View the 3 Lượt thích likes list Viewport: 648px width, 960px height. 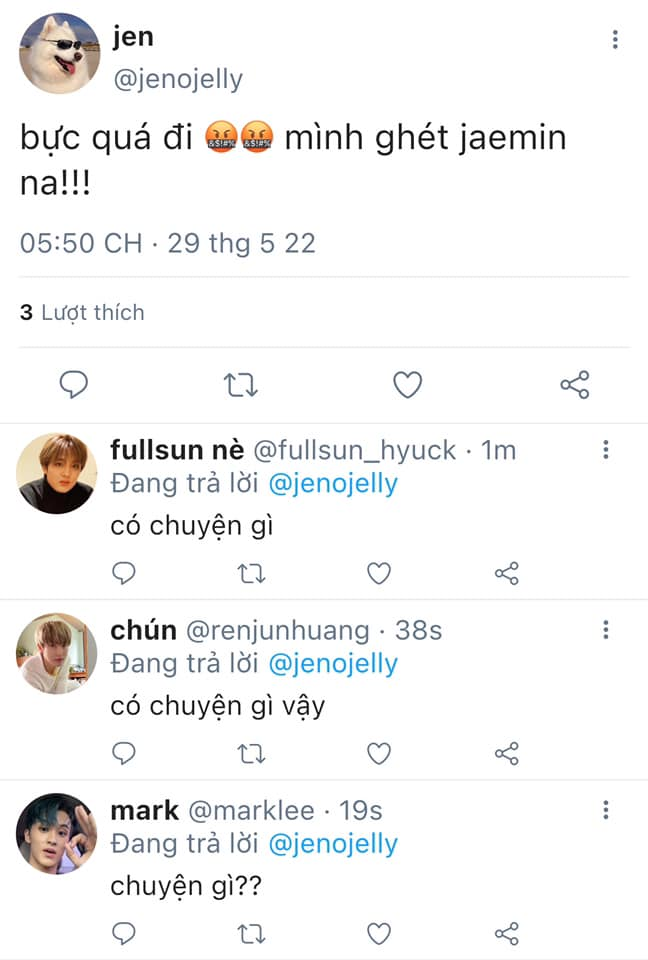(82, 313)
